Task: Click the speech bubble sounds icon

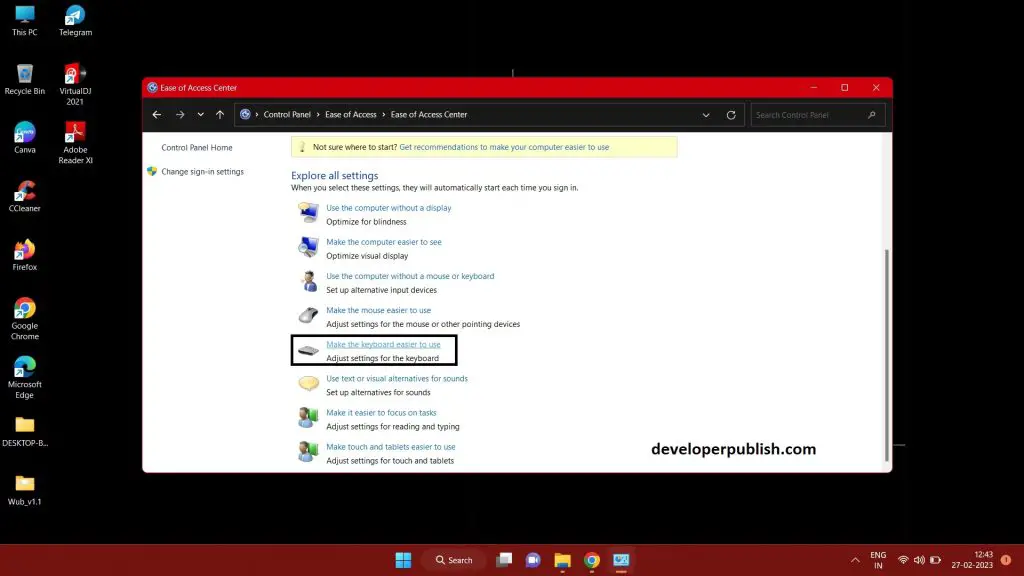Action: [308, 383]
